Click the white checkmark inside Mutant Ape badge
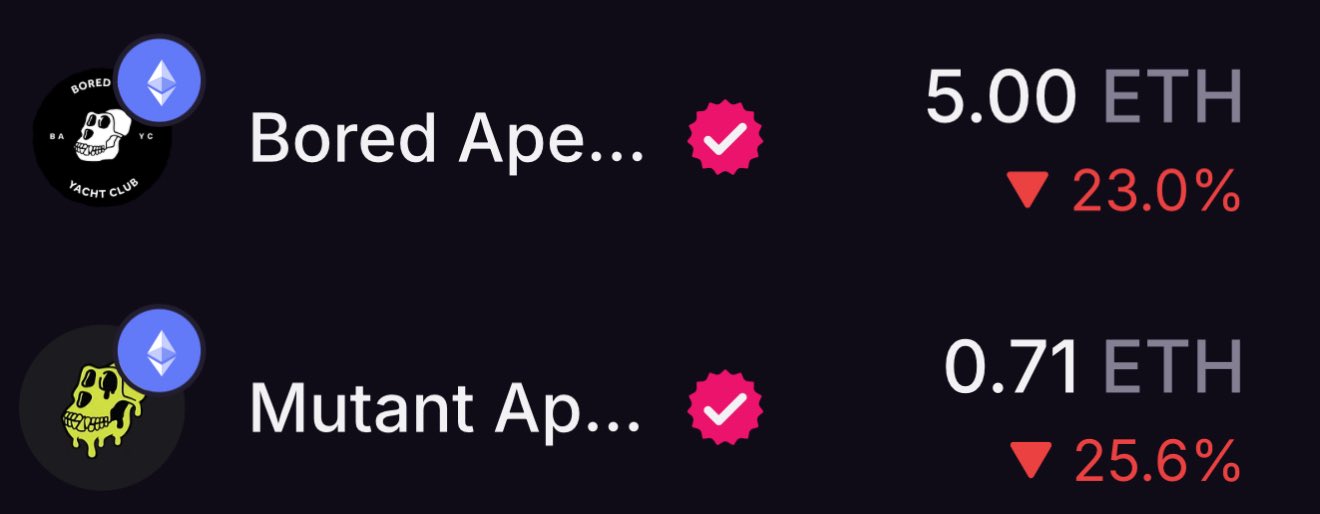Image resolution: width=1320 pixels, height=514 pixels. coord(725,406)
